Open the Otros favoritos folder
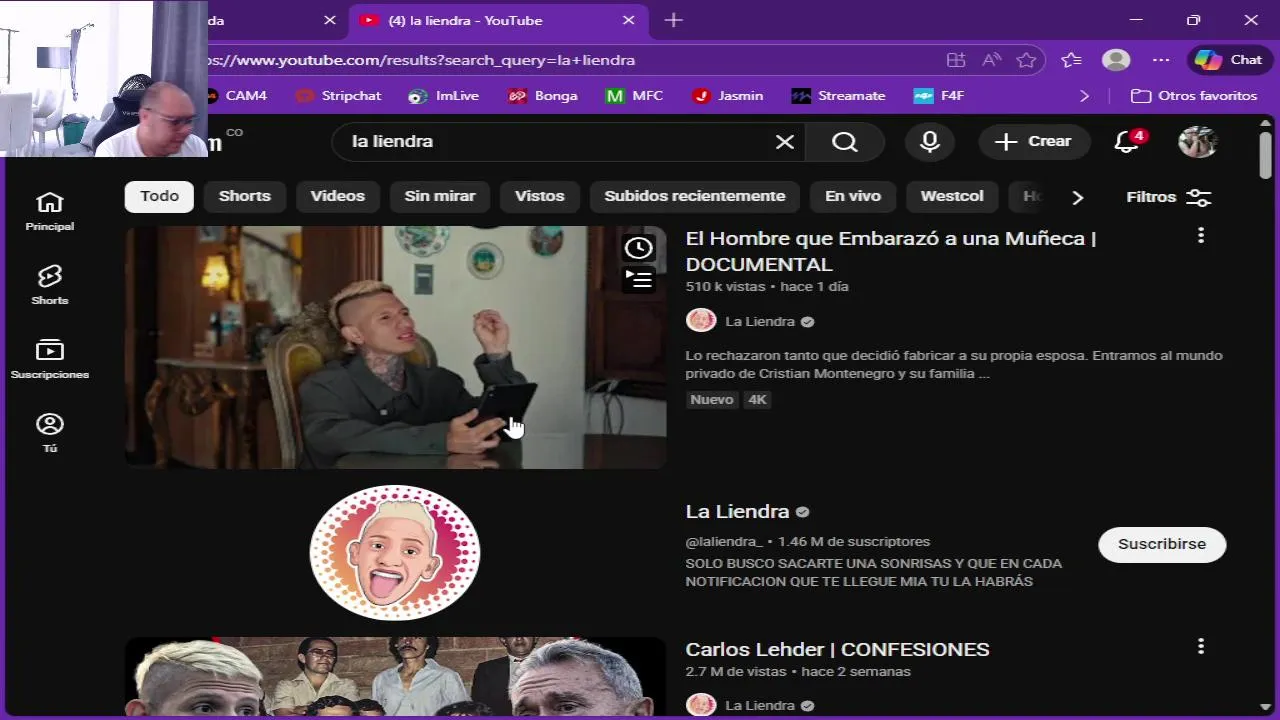This screenshot has width=1280, height=720. pos(1194,96)
